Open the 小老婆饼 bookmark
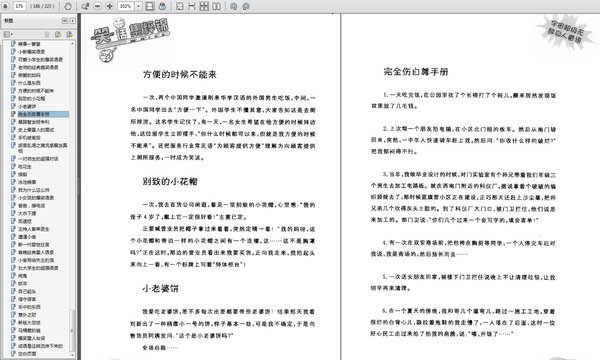Viewport: 600px width, 360px height. [27, 106]
